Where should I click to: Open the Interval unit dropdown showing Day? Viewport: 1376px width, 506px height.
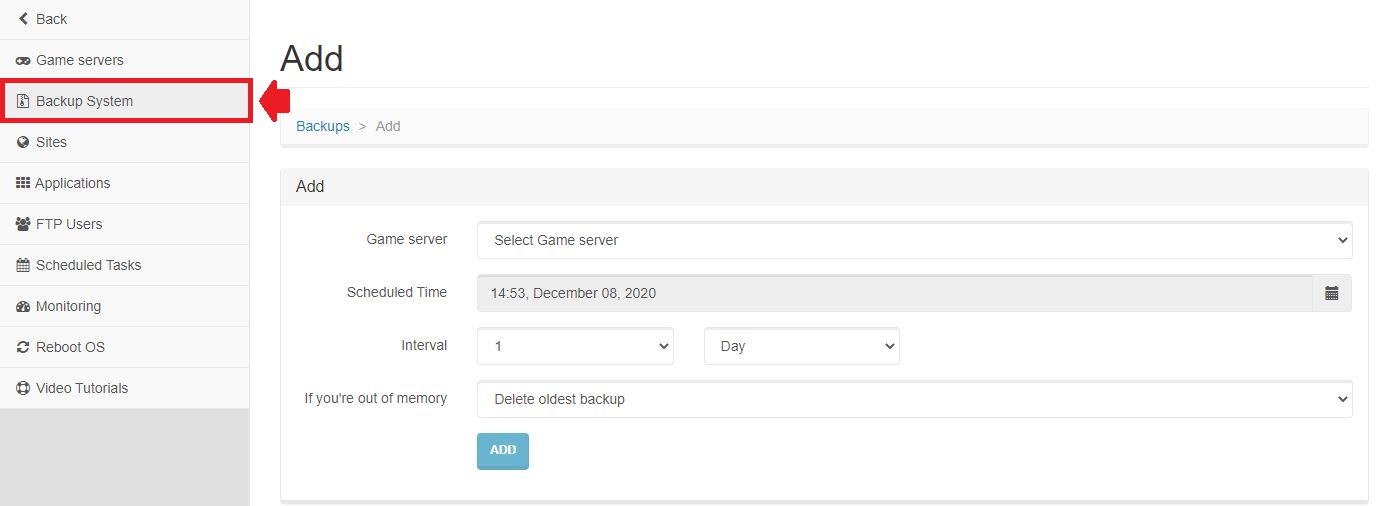[802, 346]
